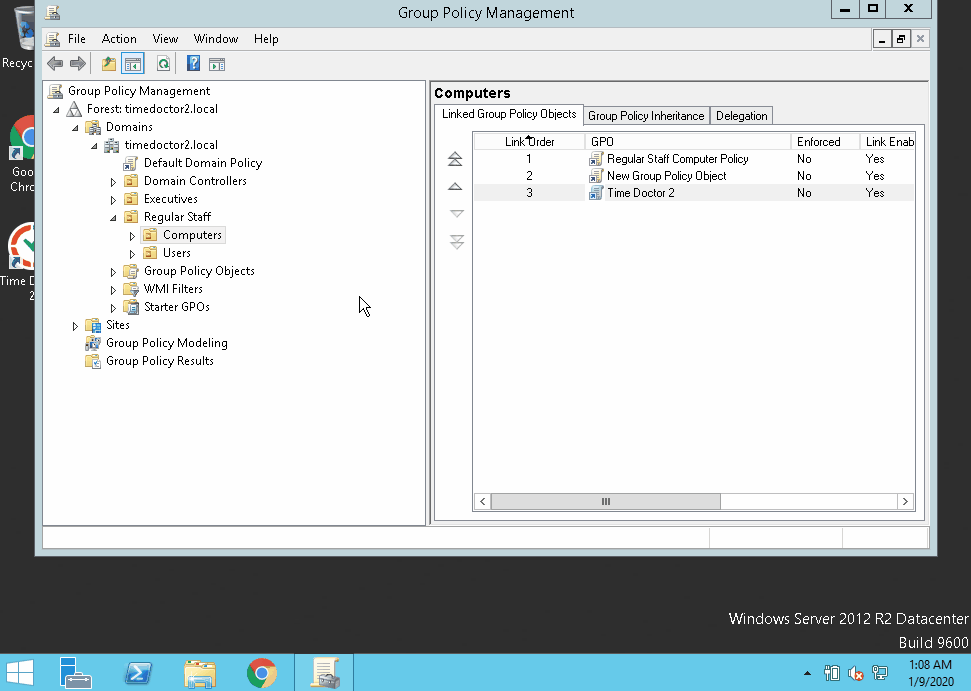
Task: Navigate back using the toolbar back arrow
Action: tap(54, 63)
